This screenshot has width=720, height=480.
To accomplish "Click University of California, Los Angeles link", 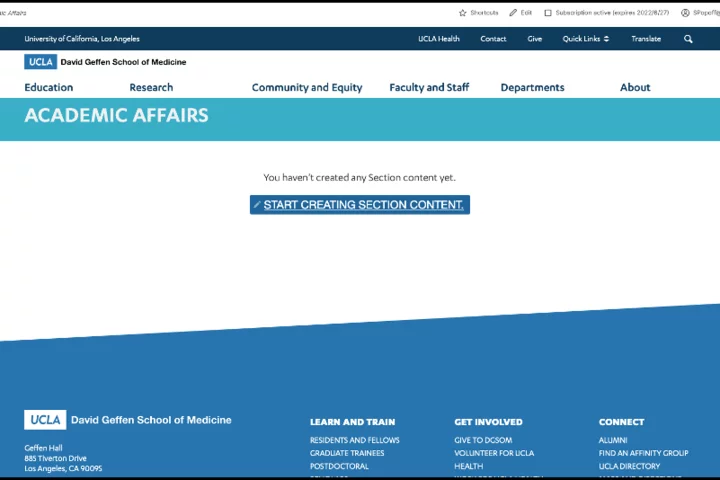I will (82, 39).
